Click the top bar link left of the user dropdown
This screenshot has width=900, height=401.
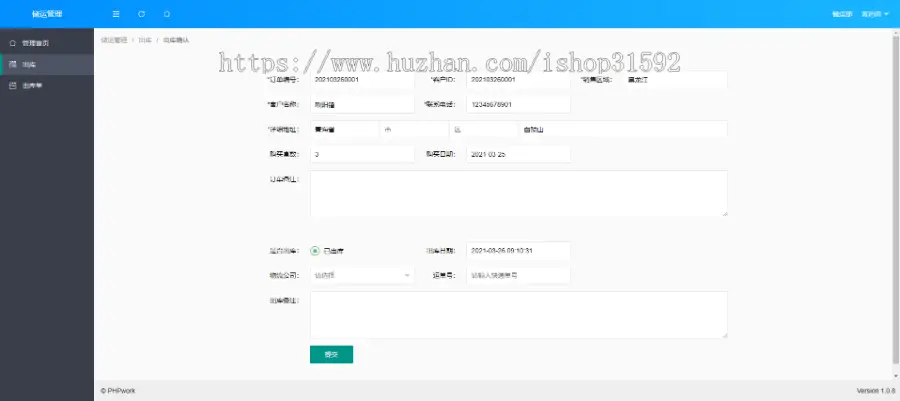click(841, 14)
